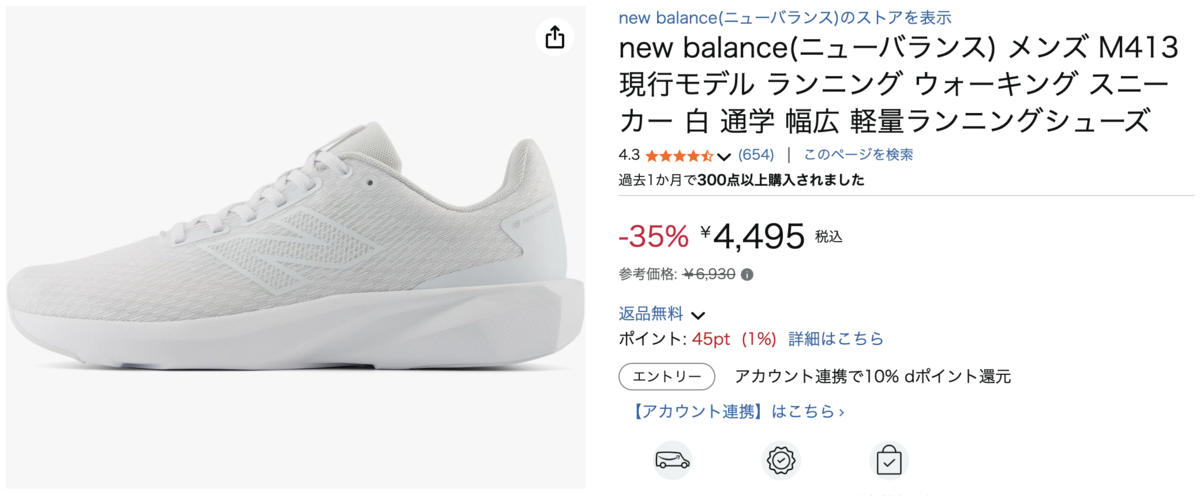This screenshot has height=496, width=1200.
Task: Click the このページを検索 link
Action: pyautogui.click(x=858, y=155)
